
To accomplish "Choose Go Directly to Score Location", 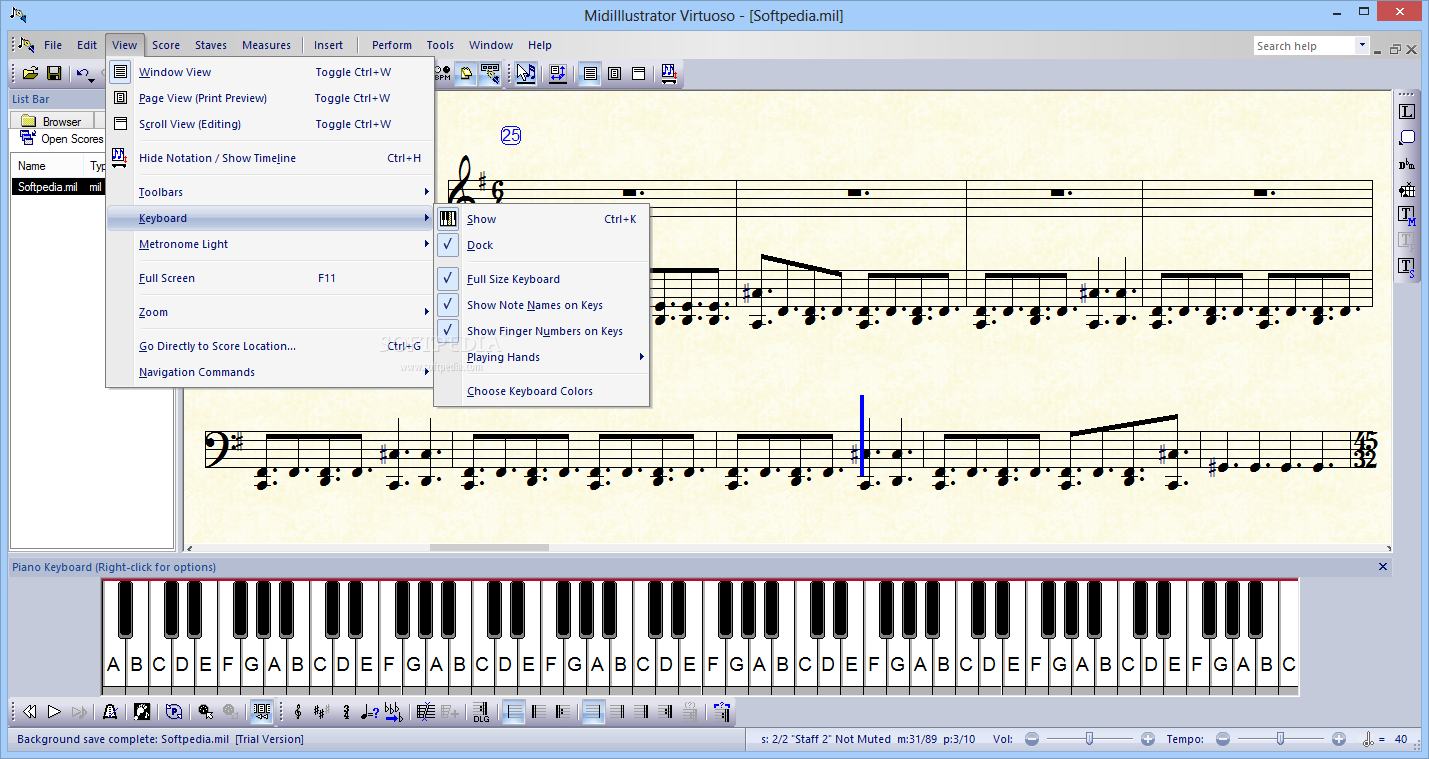I will [270, 346].
